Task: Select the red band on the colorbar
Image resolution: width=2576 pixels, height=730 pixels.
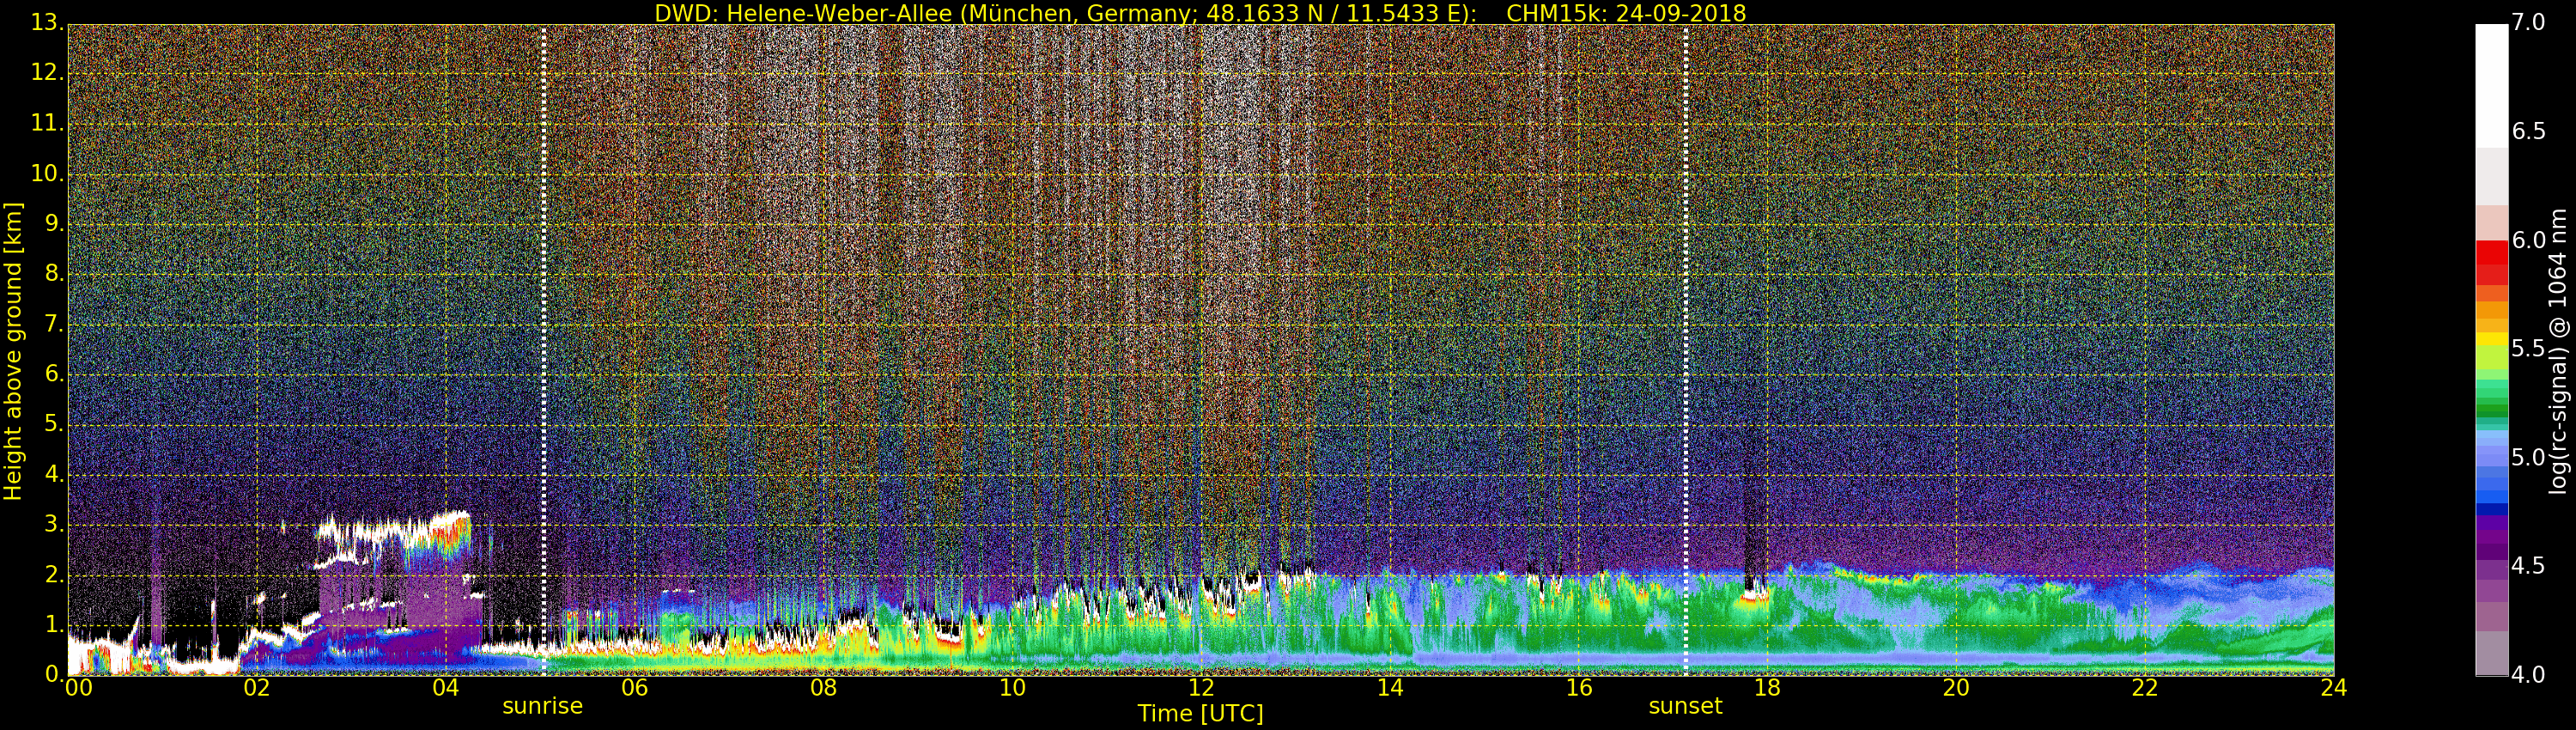Action: tap(2491, 262)
